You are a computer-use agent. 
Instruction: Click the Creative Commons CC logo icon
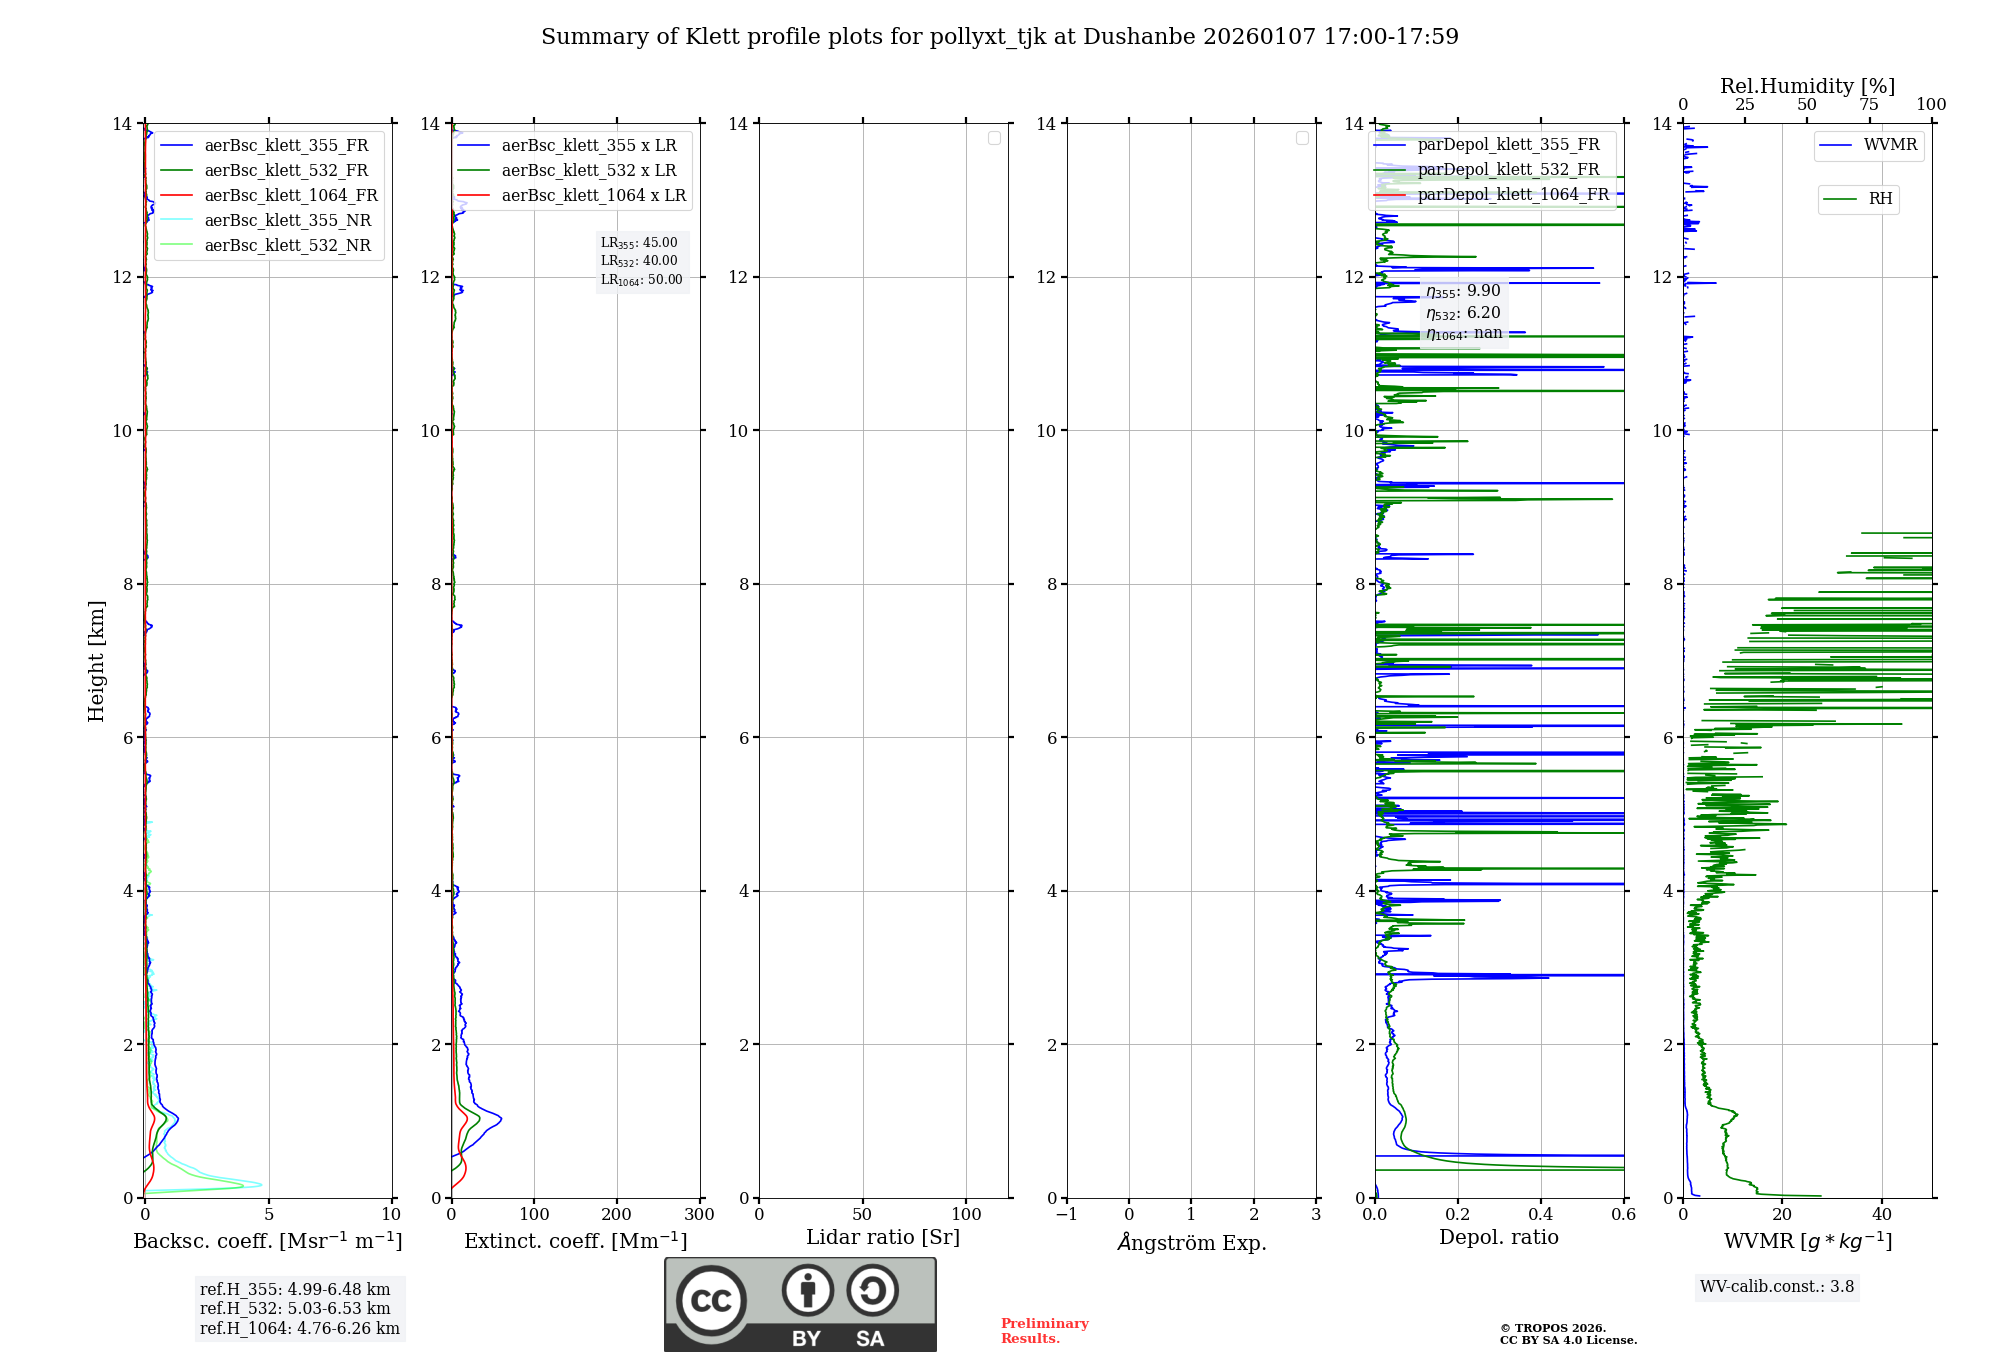click(711, 1301)
